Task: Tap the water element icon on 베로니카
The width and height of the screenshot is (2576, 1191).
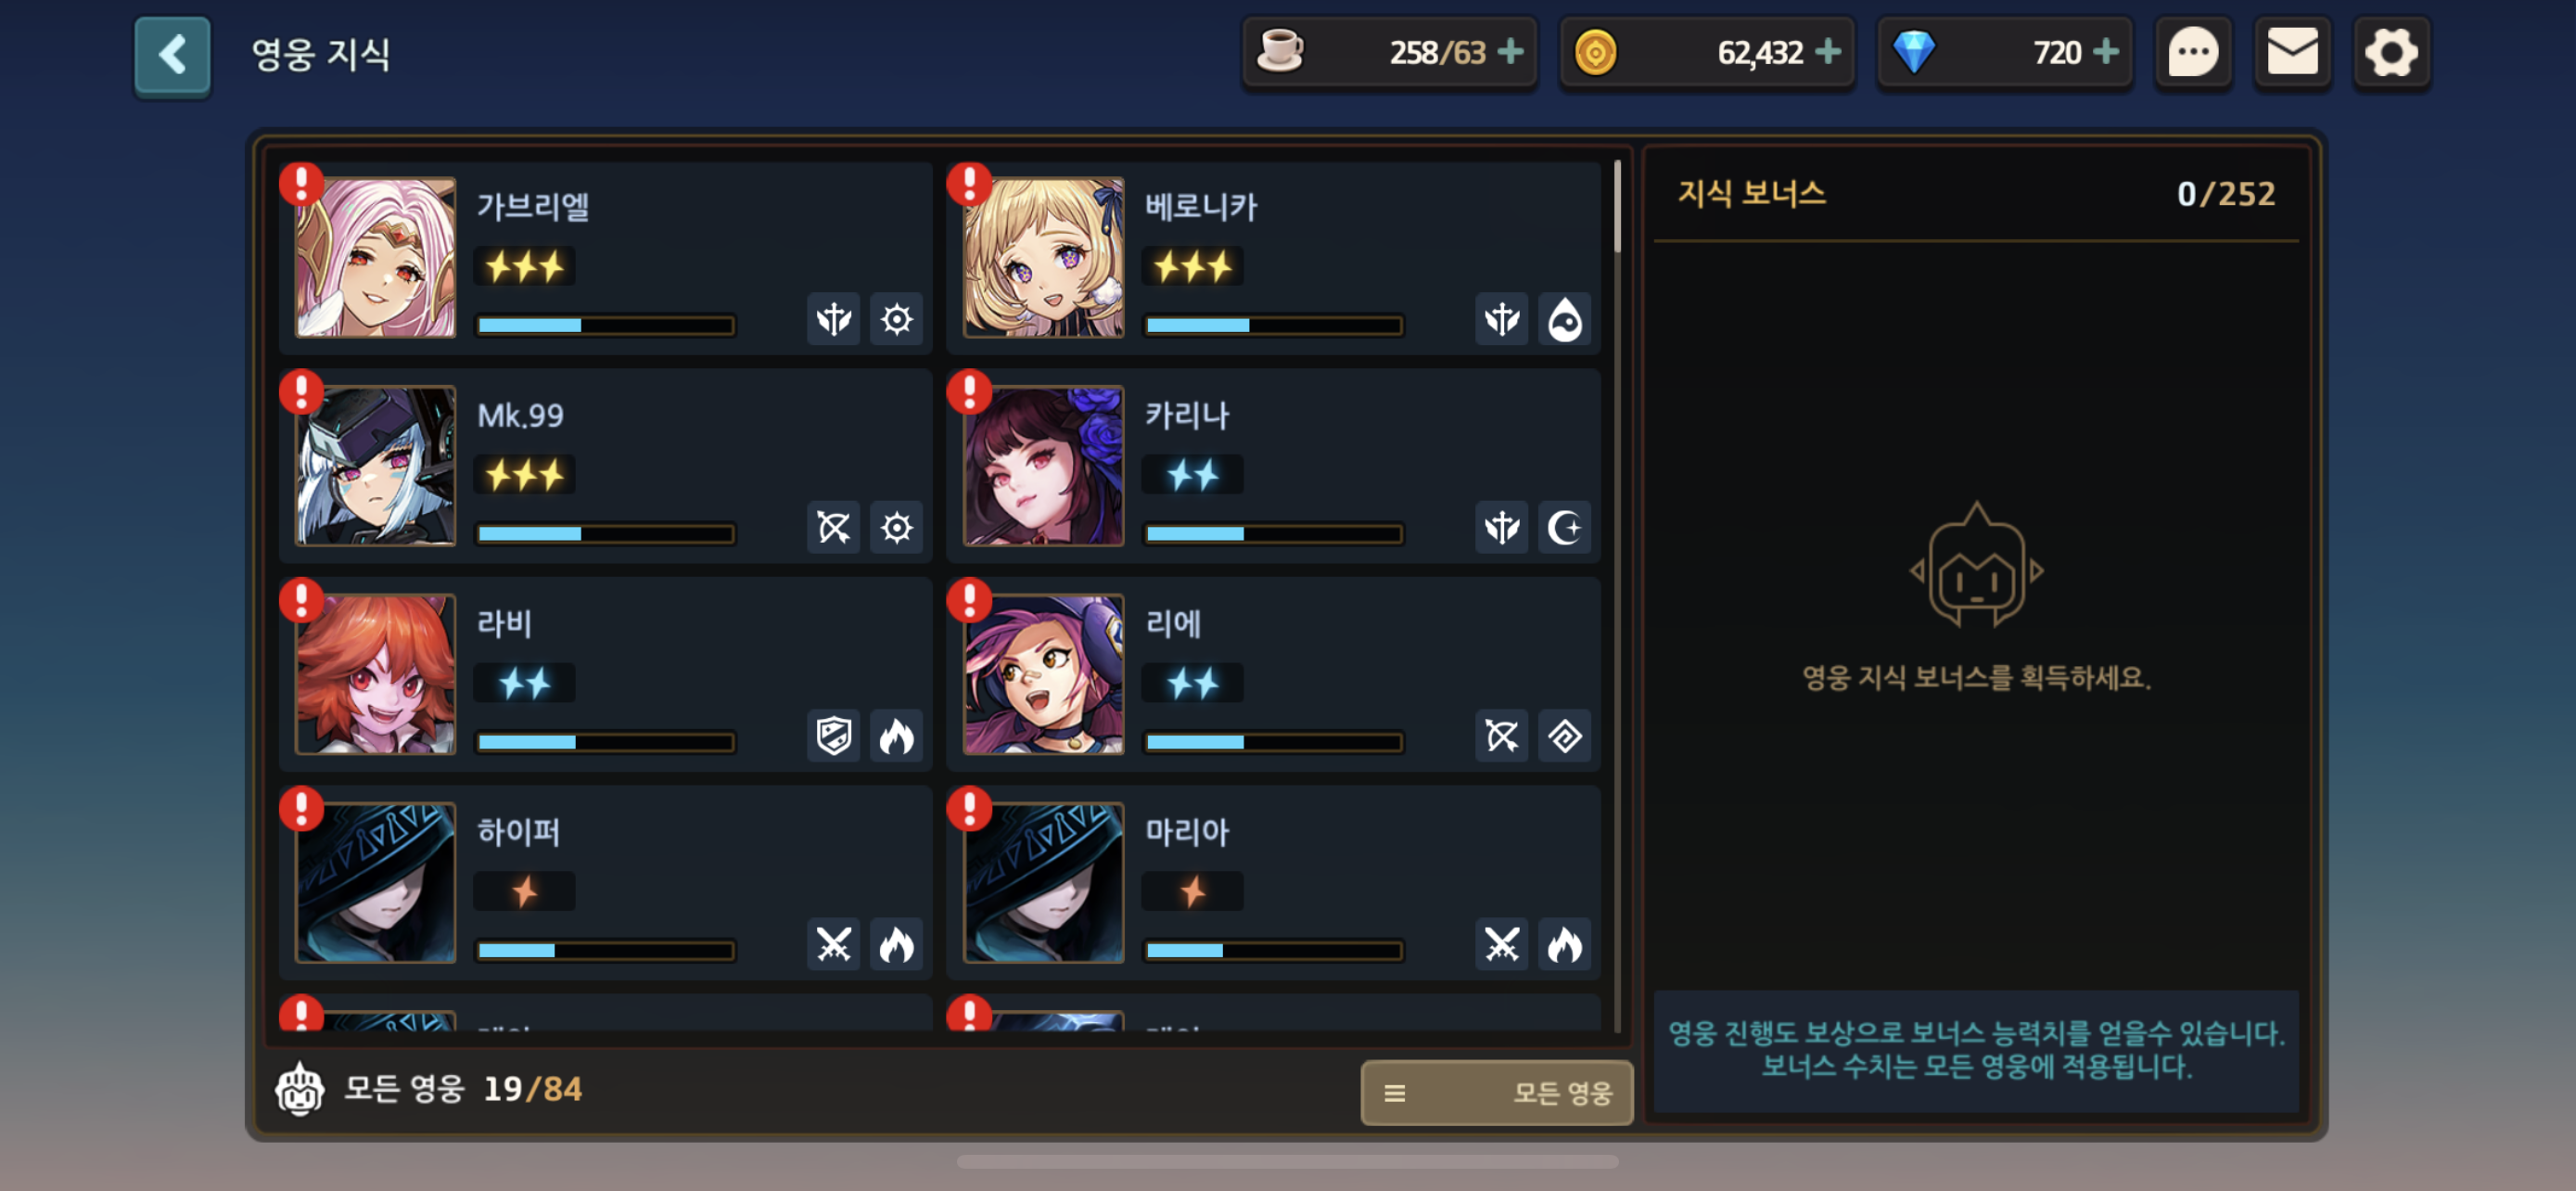Action: (x=1564, y=320)
